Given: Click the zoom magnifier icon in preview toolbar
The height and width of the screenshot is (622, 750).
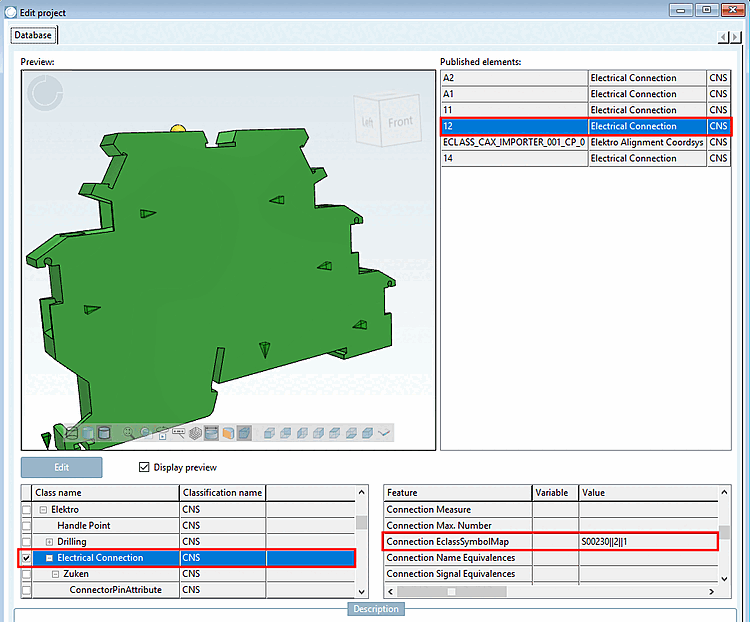Looking at the screenshot, I should [129, 433].
